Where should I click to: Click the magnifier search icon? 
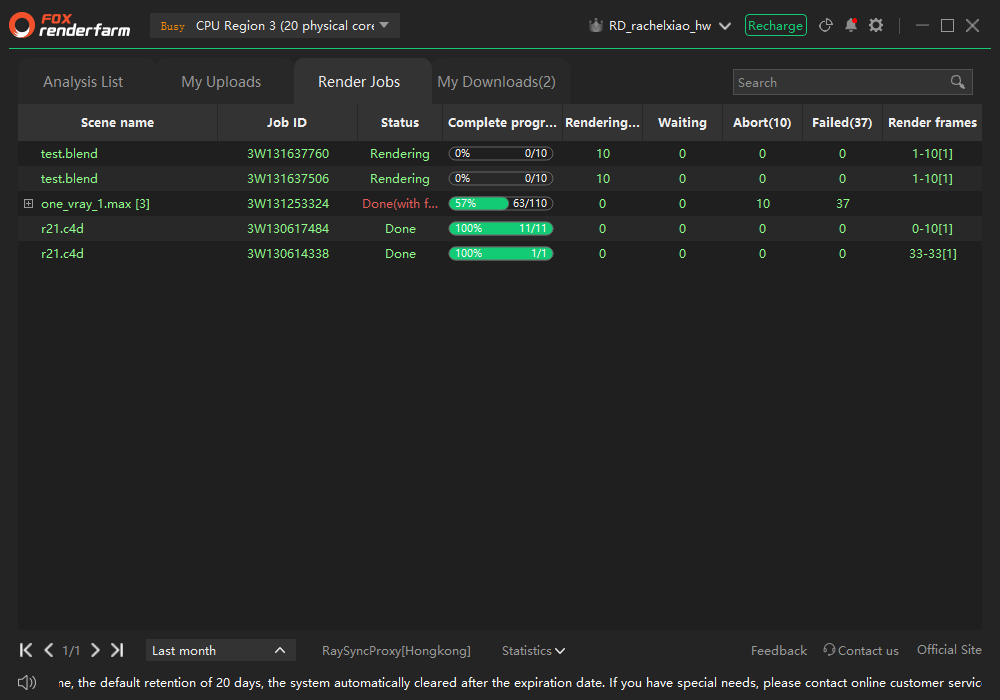[958, 82]
